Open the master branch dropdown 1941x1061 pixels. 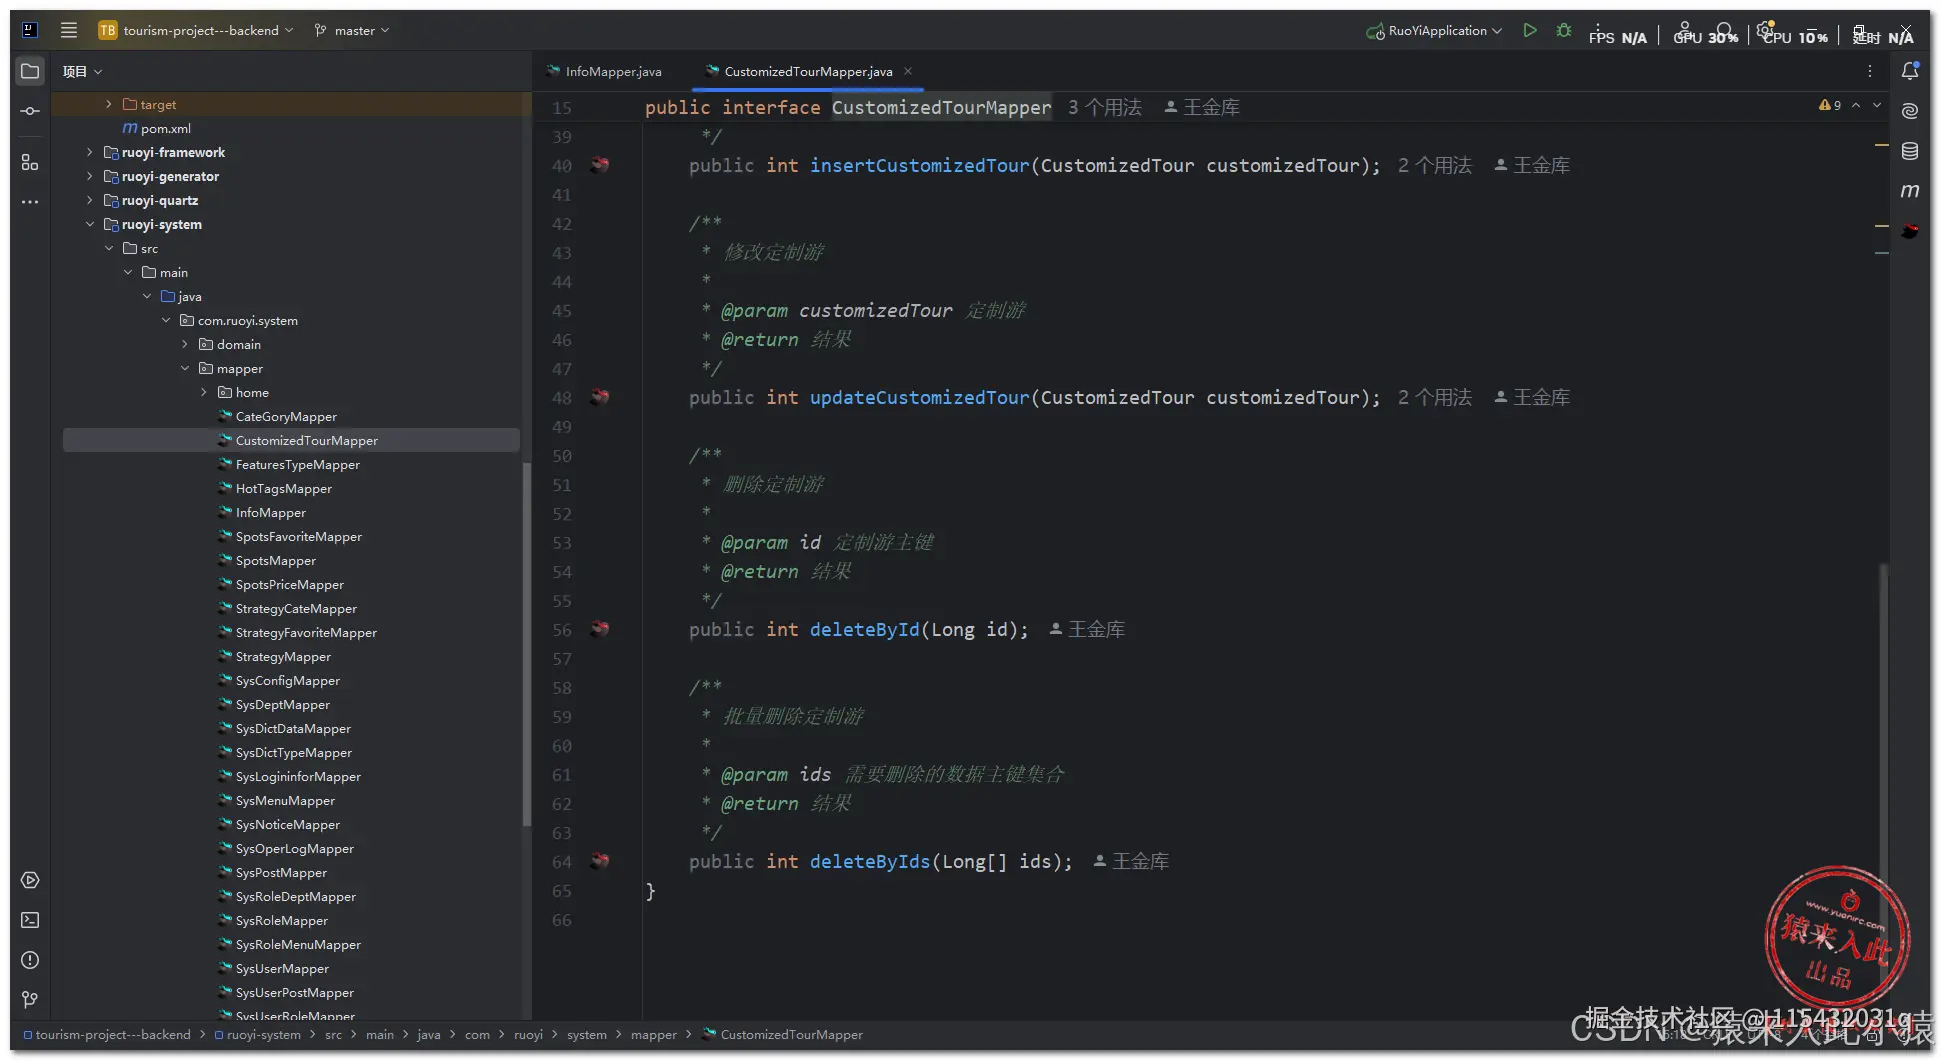pos(351,30)
